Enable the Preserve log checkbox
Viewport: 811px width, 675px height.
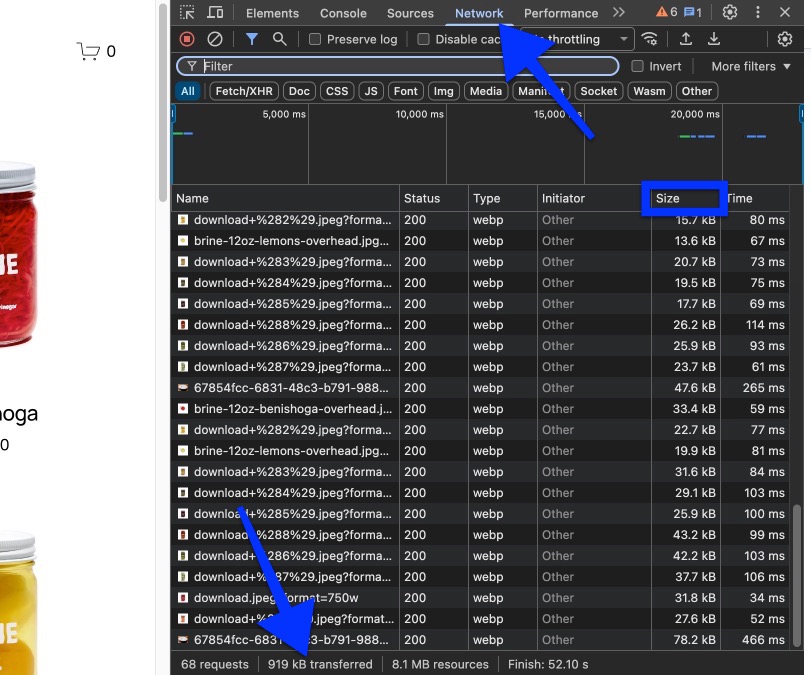pos(315,40)
